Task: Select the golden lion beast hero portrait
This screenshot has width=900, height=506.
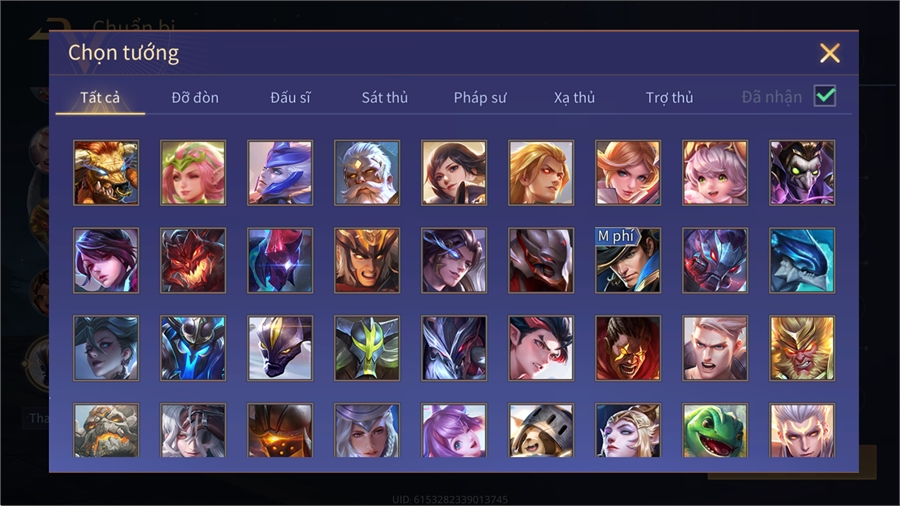Action: click(106, 173)
